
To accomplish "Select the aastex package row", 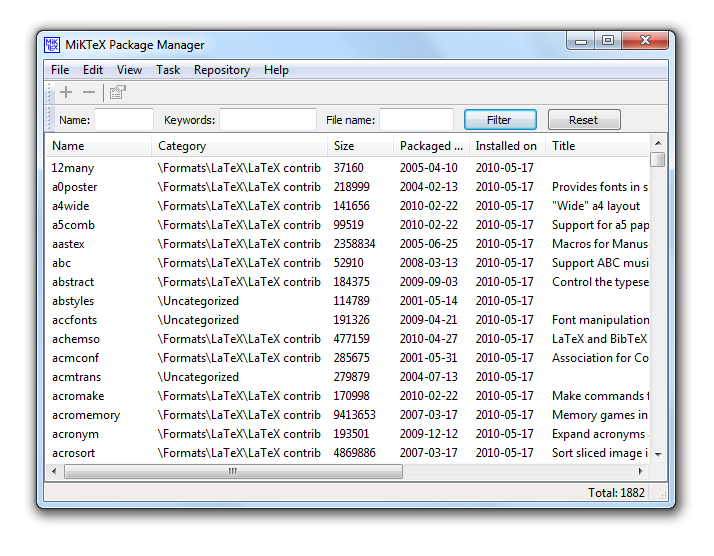I will click(x=347, y=244).
